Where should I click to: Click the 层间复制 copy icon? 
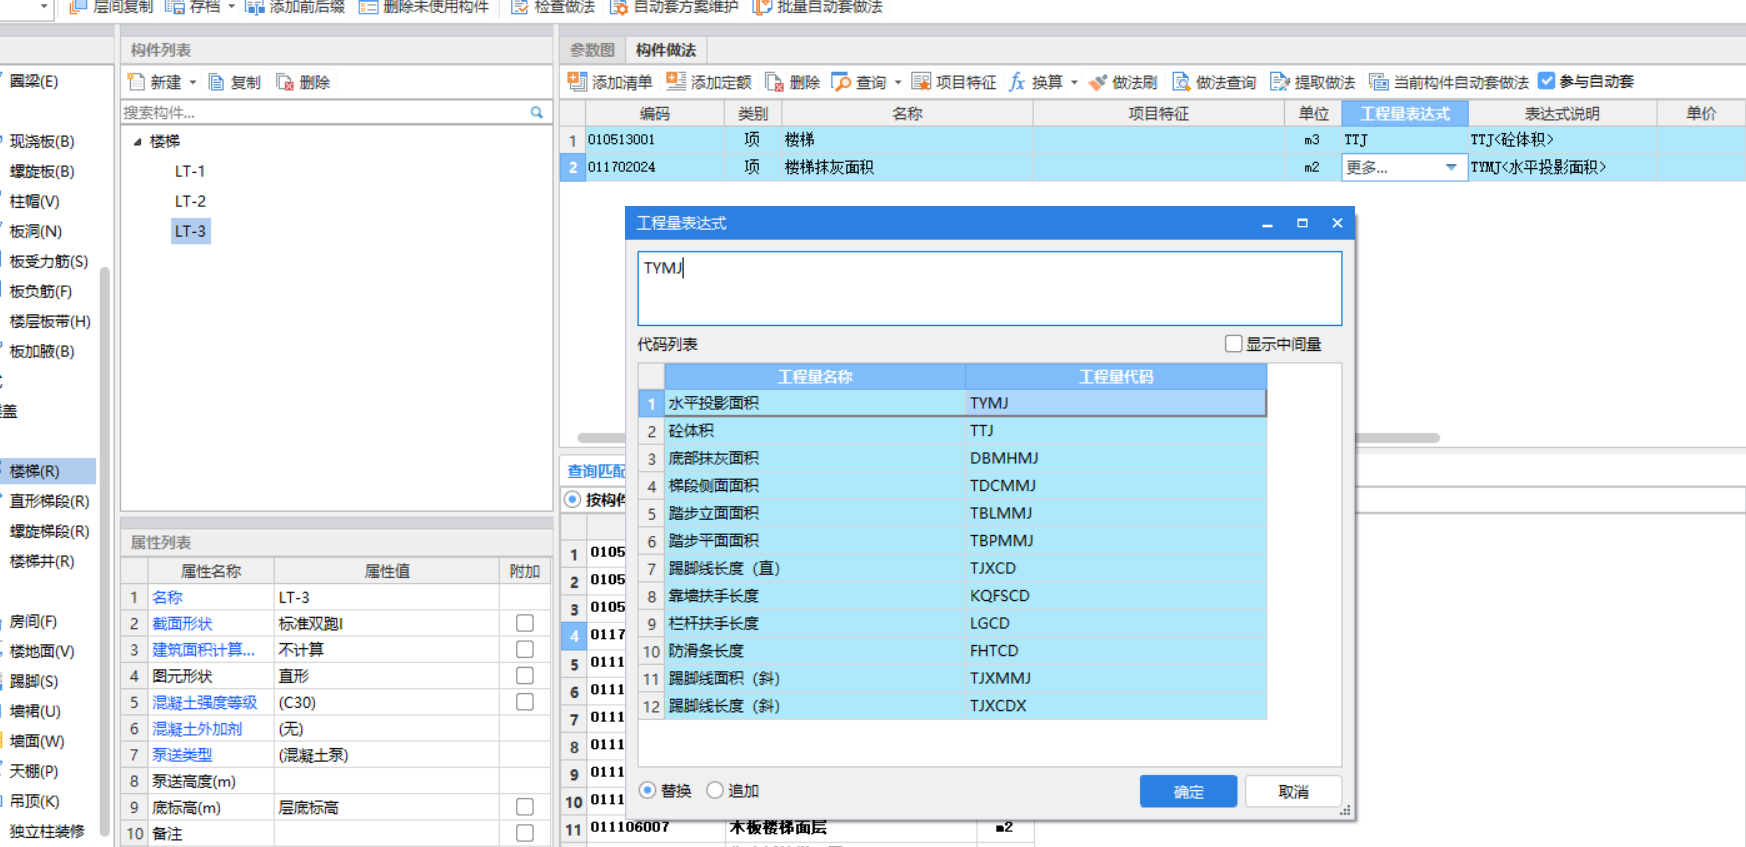[78, 7]
